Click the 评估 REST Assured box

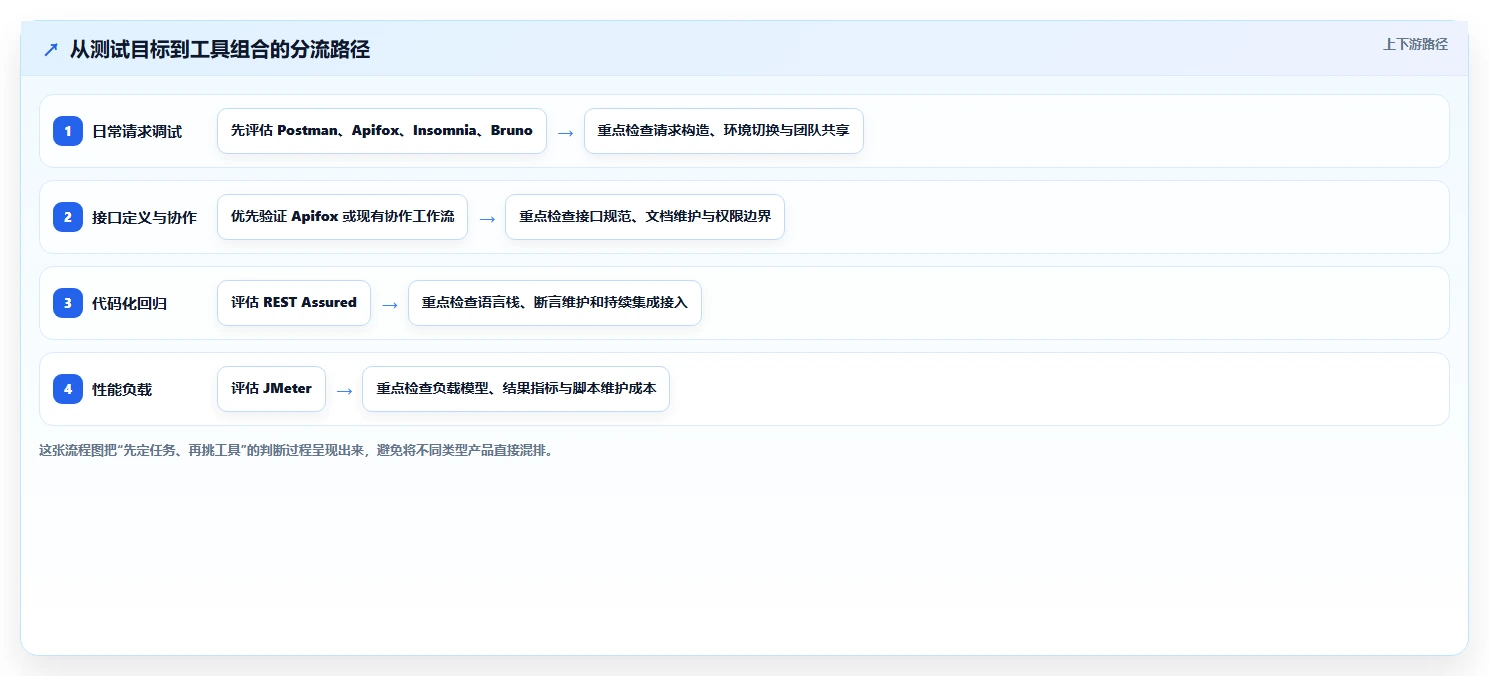point(294,303)
